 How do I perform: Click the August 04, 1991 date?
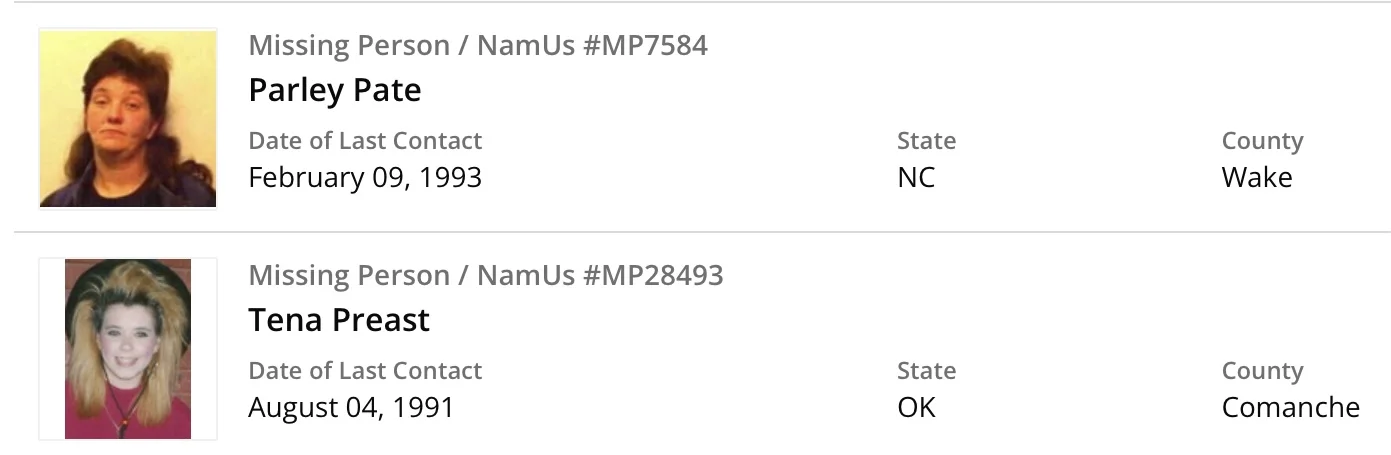pyautogui.click(x=351, y=408)
